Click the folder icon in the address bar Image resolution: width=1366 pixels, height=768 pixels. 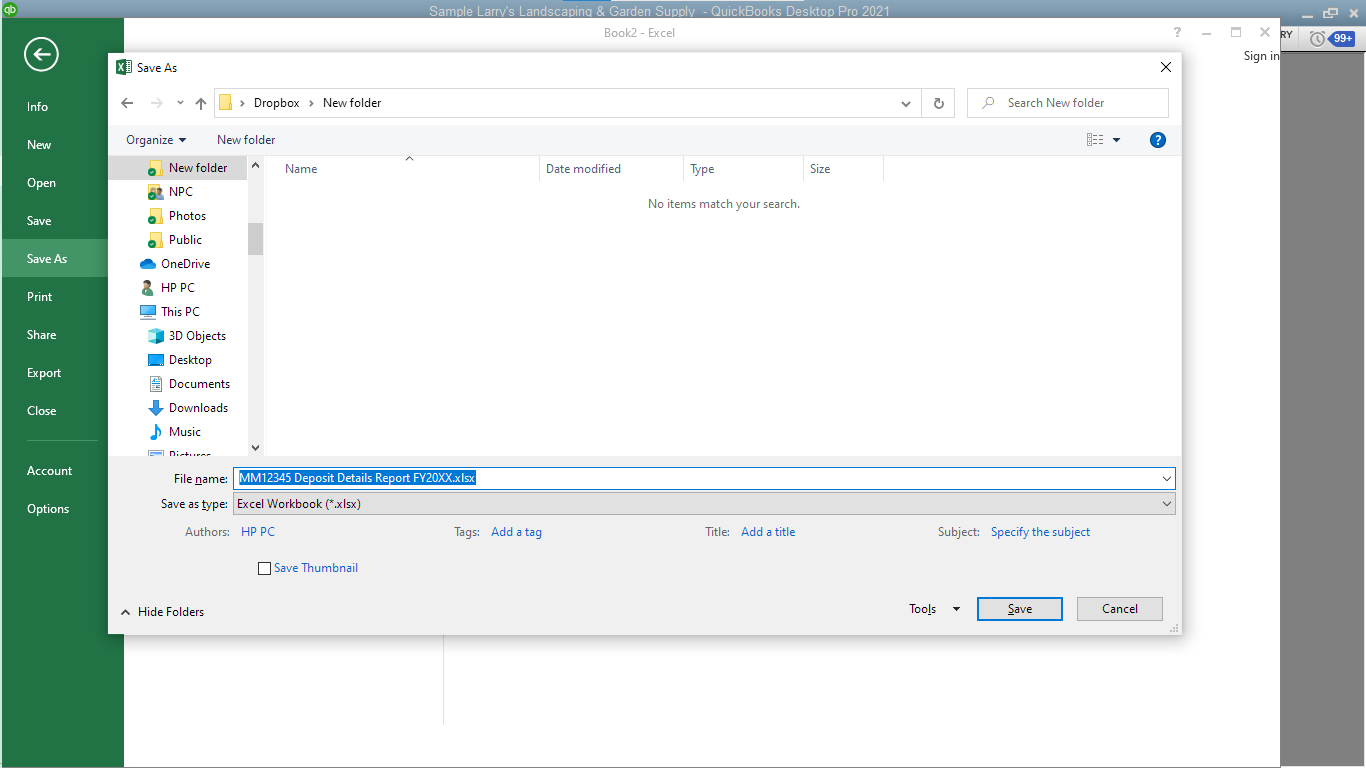[226, 102]
